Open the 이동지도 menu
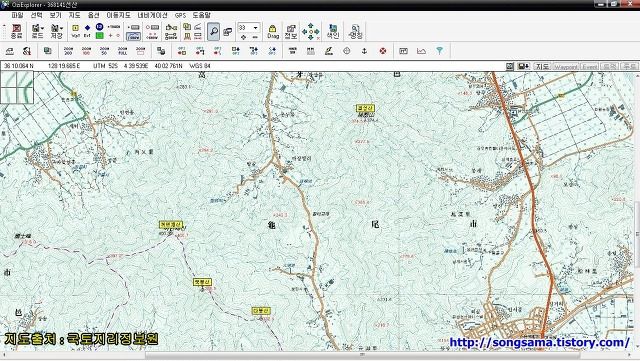Image resolution: width=640 pixels, height=361 pixels. (x=118, y=15)
